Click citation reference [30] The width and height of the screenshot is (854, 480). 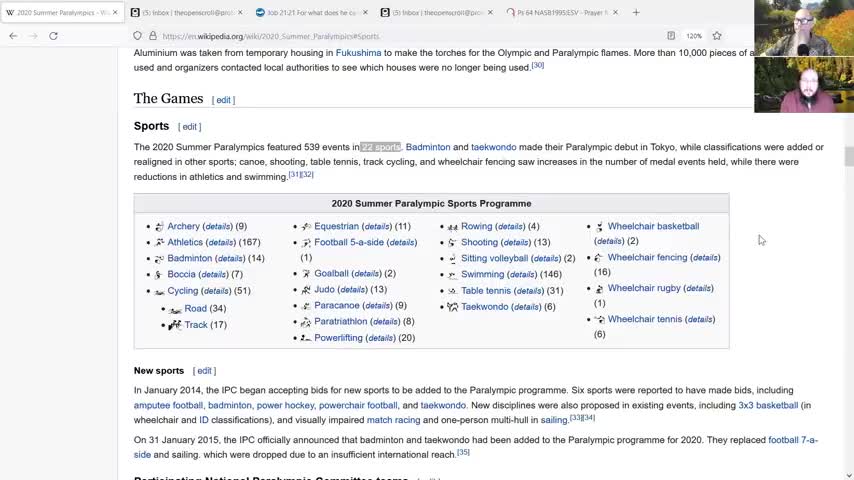pos(538,65)
